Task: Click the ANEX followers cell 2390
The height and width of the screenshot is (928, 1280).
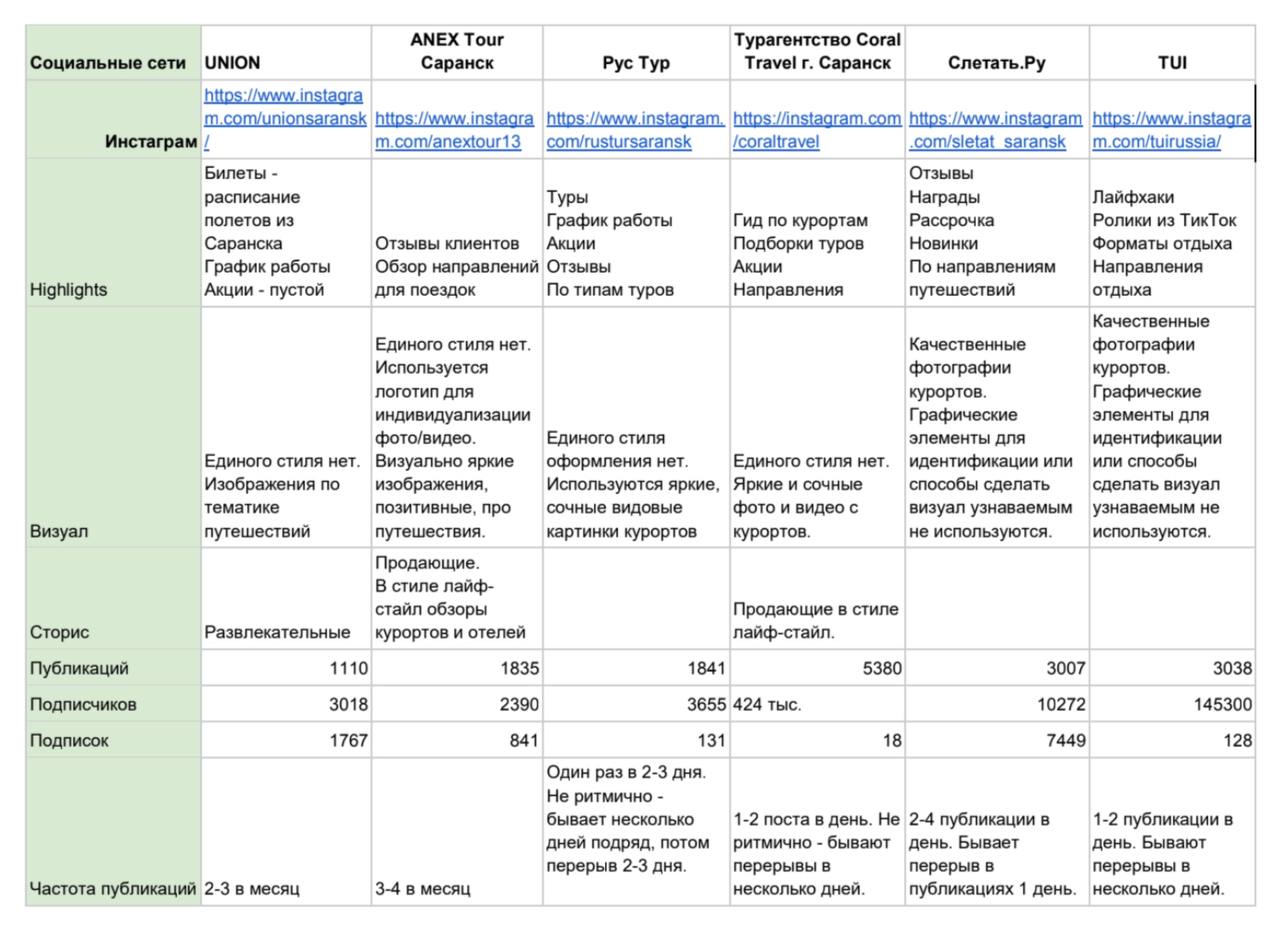Action: click(457, 704)
